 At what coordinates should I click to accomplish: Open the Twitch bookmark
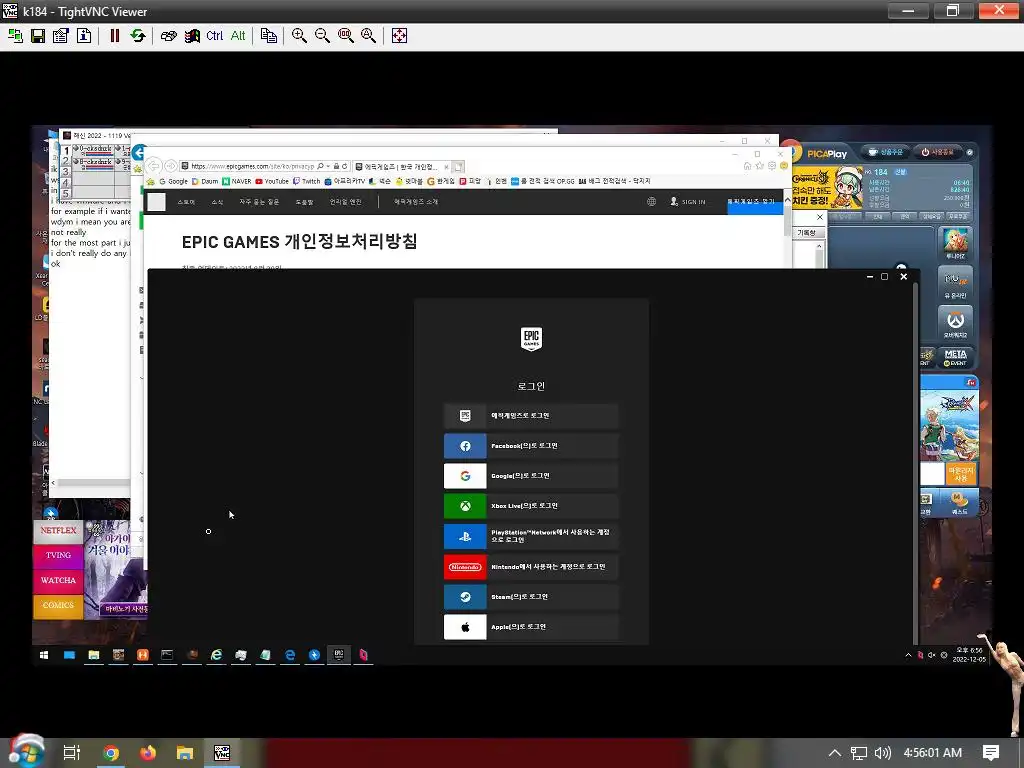tap(306, 182)
